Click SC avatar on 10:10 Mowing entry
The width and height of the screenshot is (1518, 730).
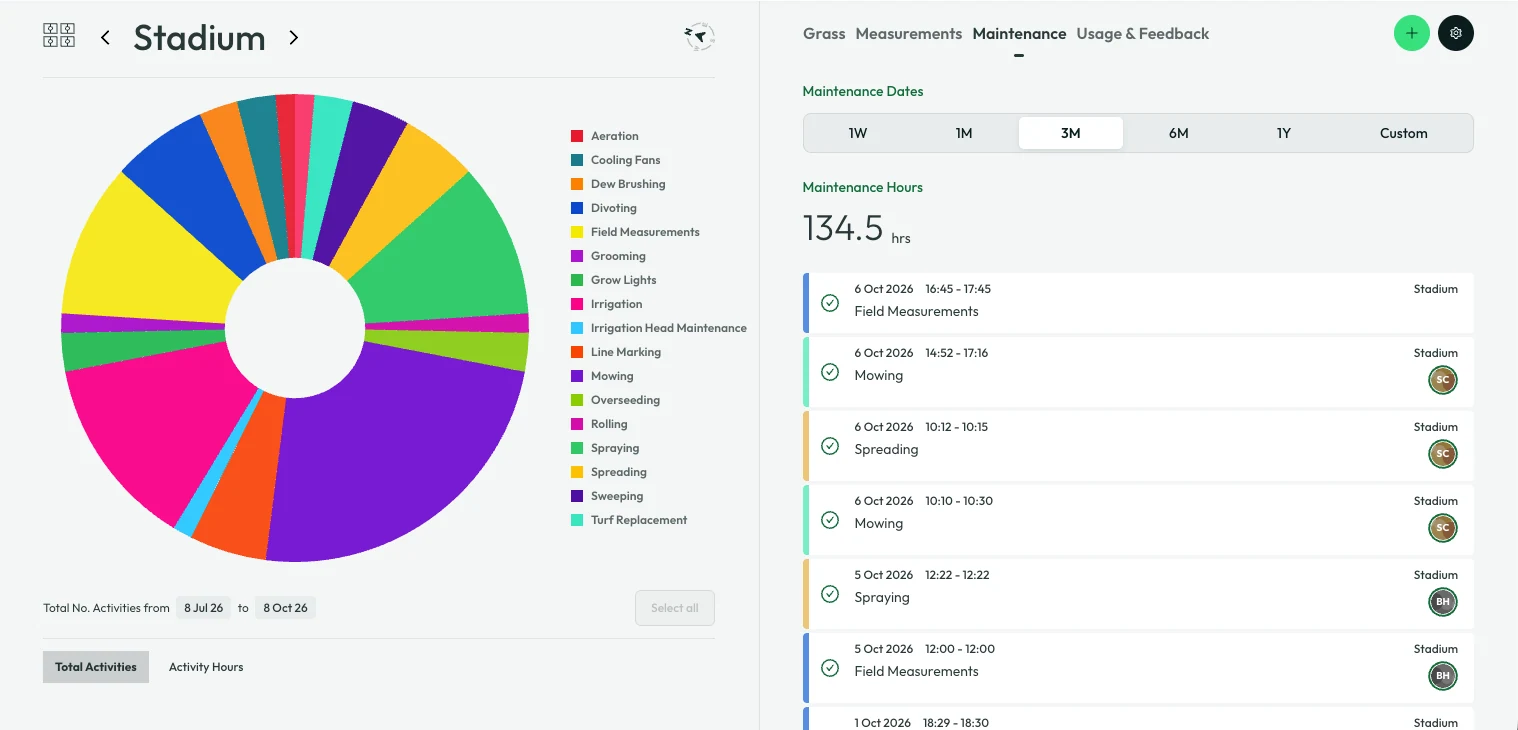1442,528
